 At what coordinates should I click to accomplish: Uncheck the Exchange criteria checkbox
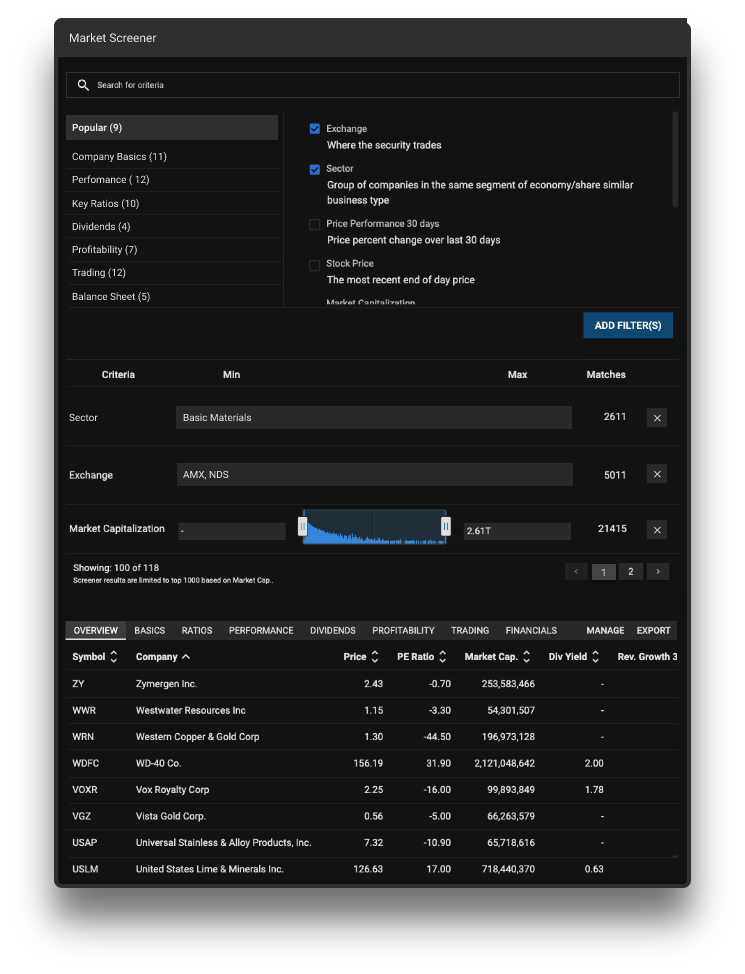[x=315, y=129]
